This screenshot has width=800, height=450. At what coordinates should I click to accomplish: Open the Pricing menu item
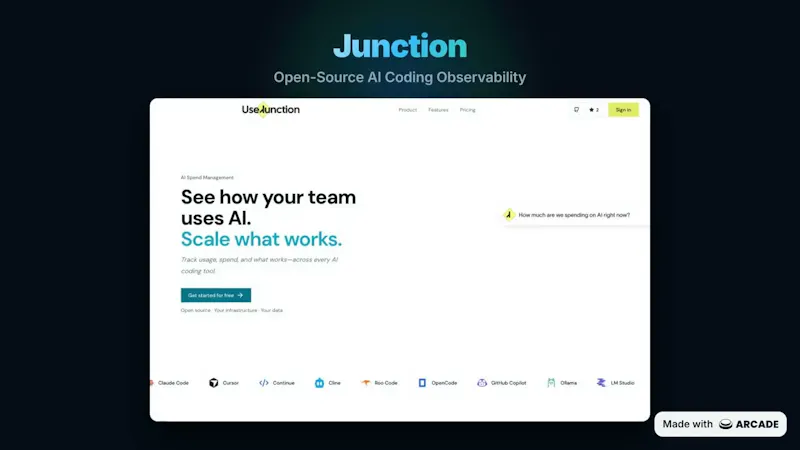pos(467,110)
